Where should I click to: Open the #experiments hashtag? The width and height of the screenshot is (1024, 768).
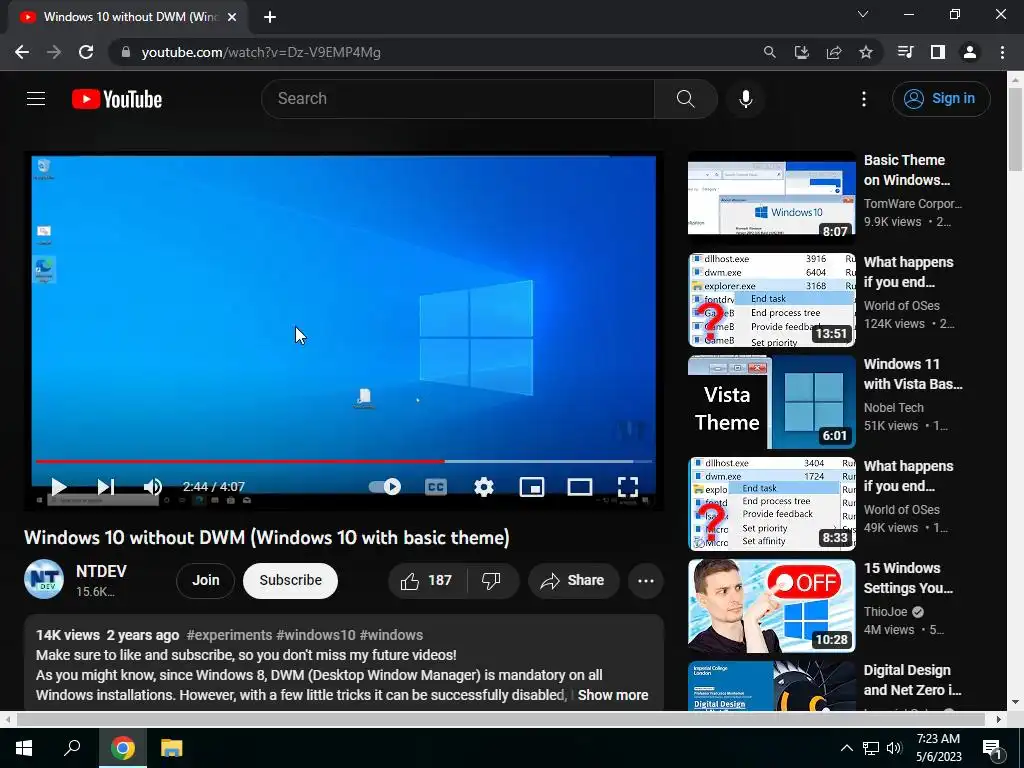click(x=229, y=635)
